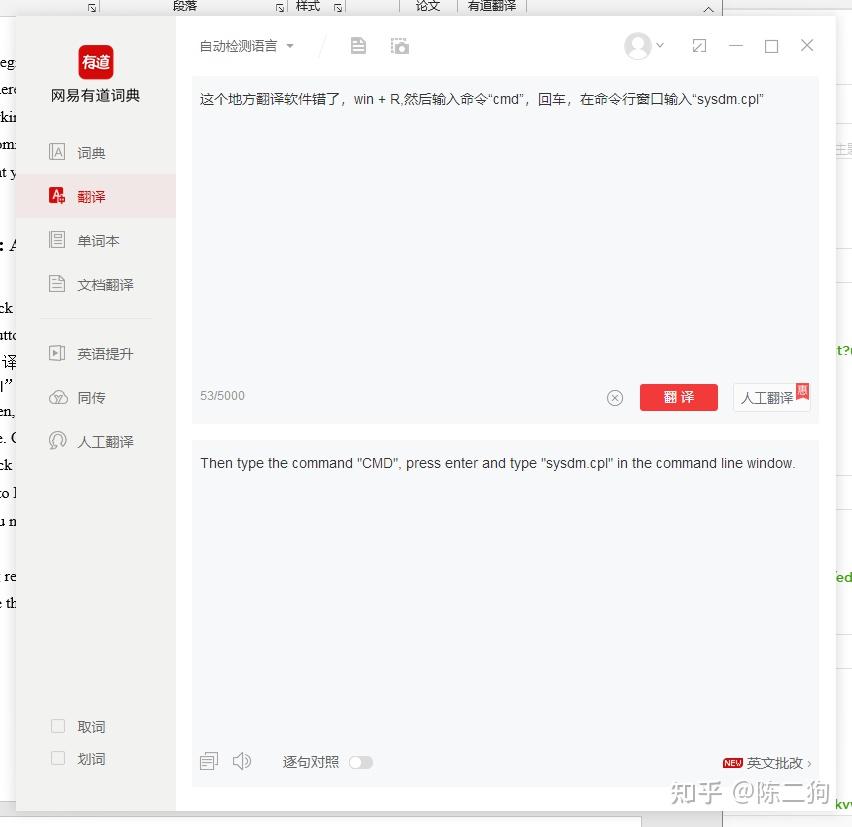
Task: Click the 英语提升 play icon
Action: [57, 353]
